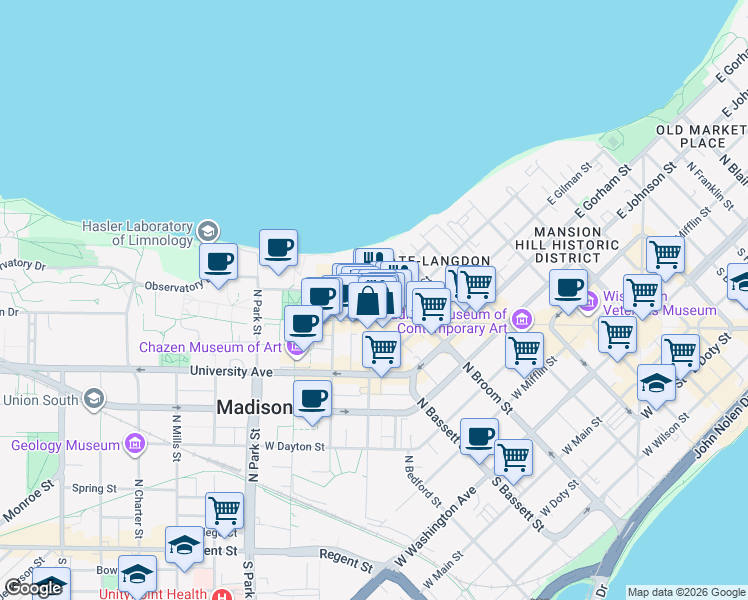Open the Union South pin icon
This screenshot has height=600, width=748.
pyautogui.click(x=94, y=399)
